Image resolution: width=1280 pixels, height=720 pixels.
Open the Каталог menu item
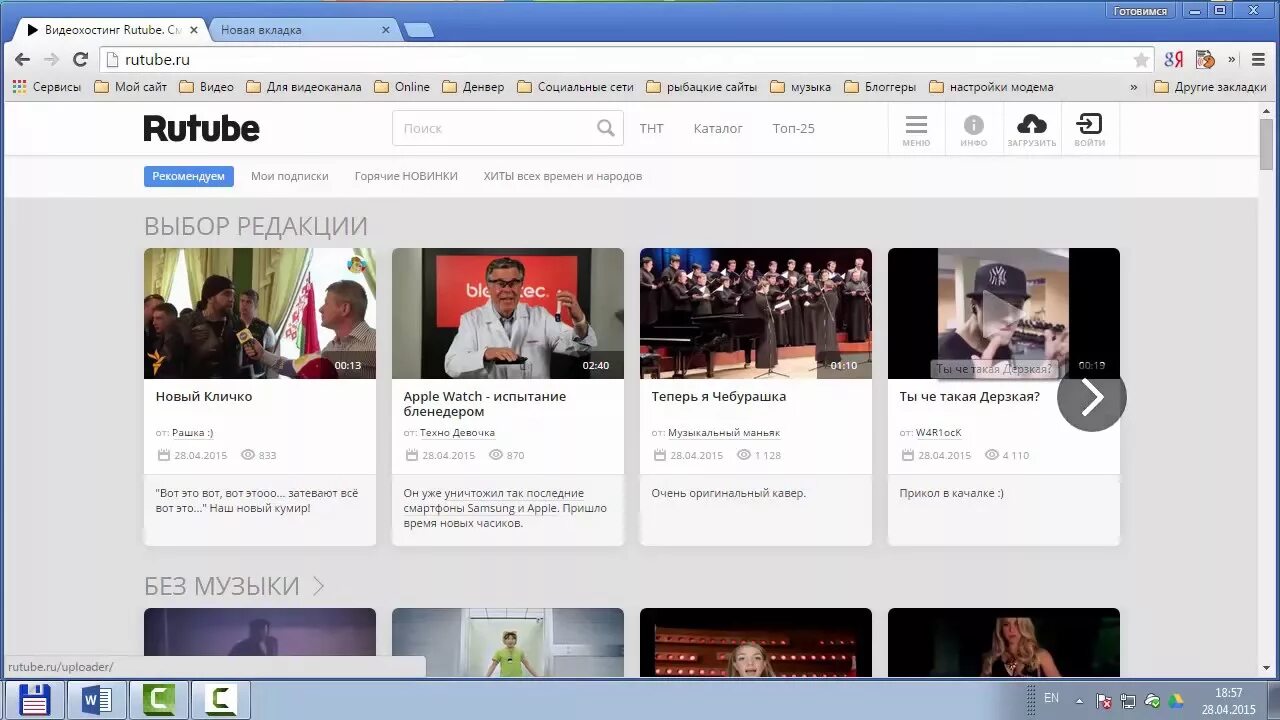(x=718, y=128)
